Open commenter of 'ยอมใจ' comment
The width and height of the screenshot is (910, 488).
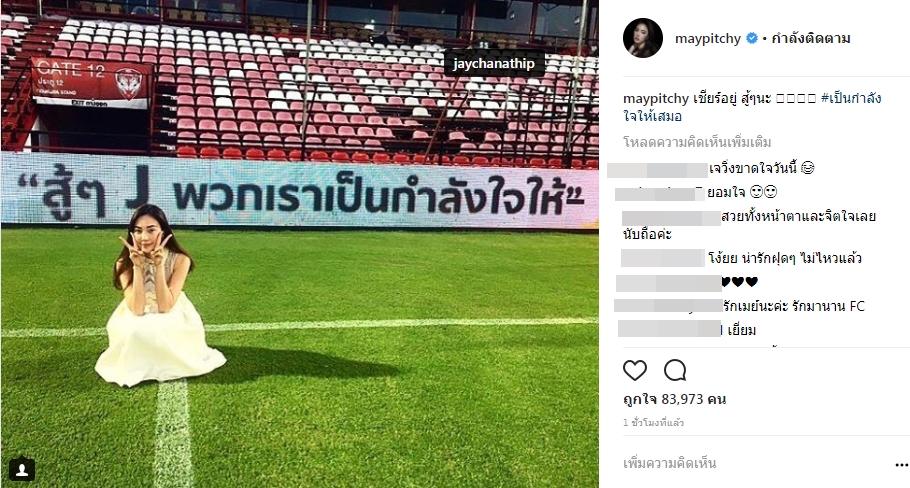pyautogui.click(x=659, y=193)
